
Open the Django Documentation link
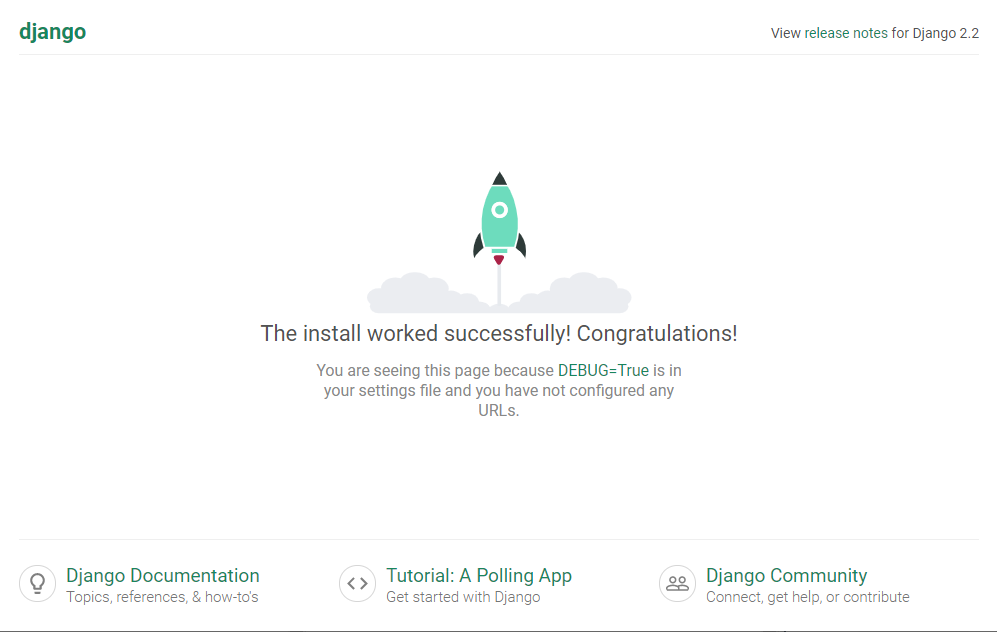tap(162, 575)
